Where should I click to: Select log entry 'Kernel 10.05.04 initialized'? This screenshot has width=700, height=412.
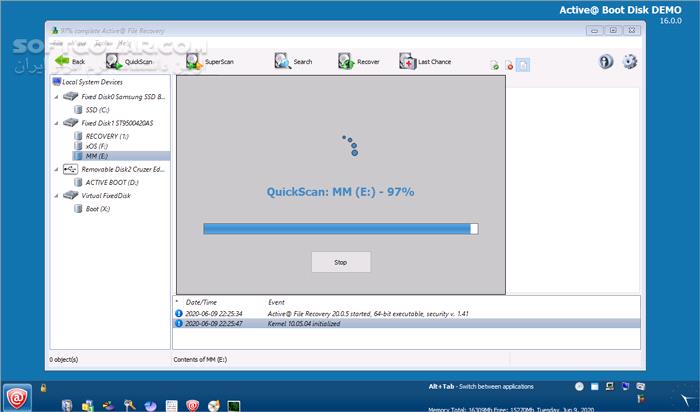[406, 324]
